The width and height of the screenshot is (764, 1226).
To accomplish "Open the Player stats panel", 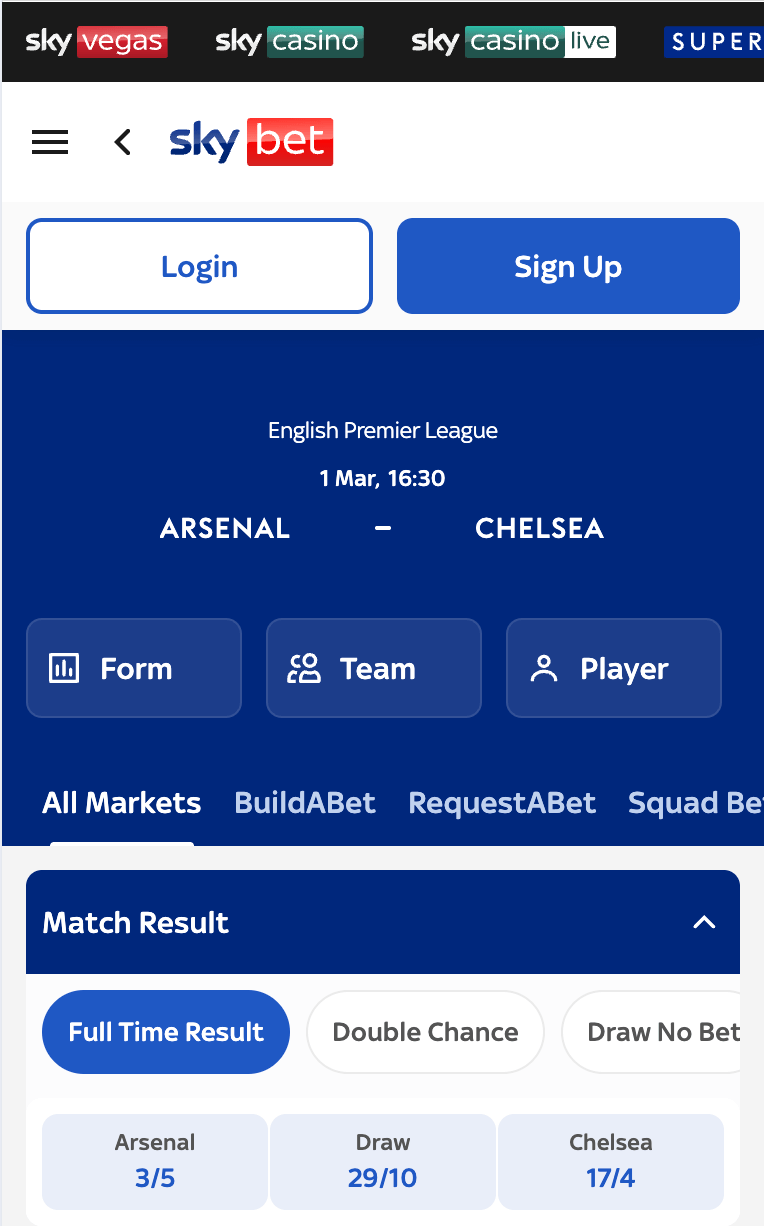I will [x=614, y=668].
